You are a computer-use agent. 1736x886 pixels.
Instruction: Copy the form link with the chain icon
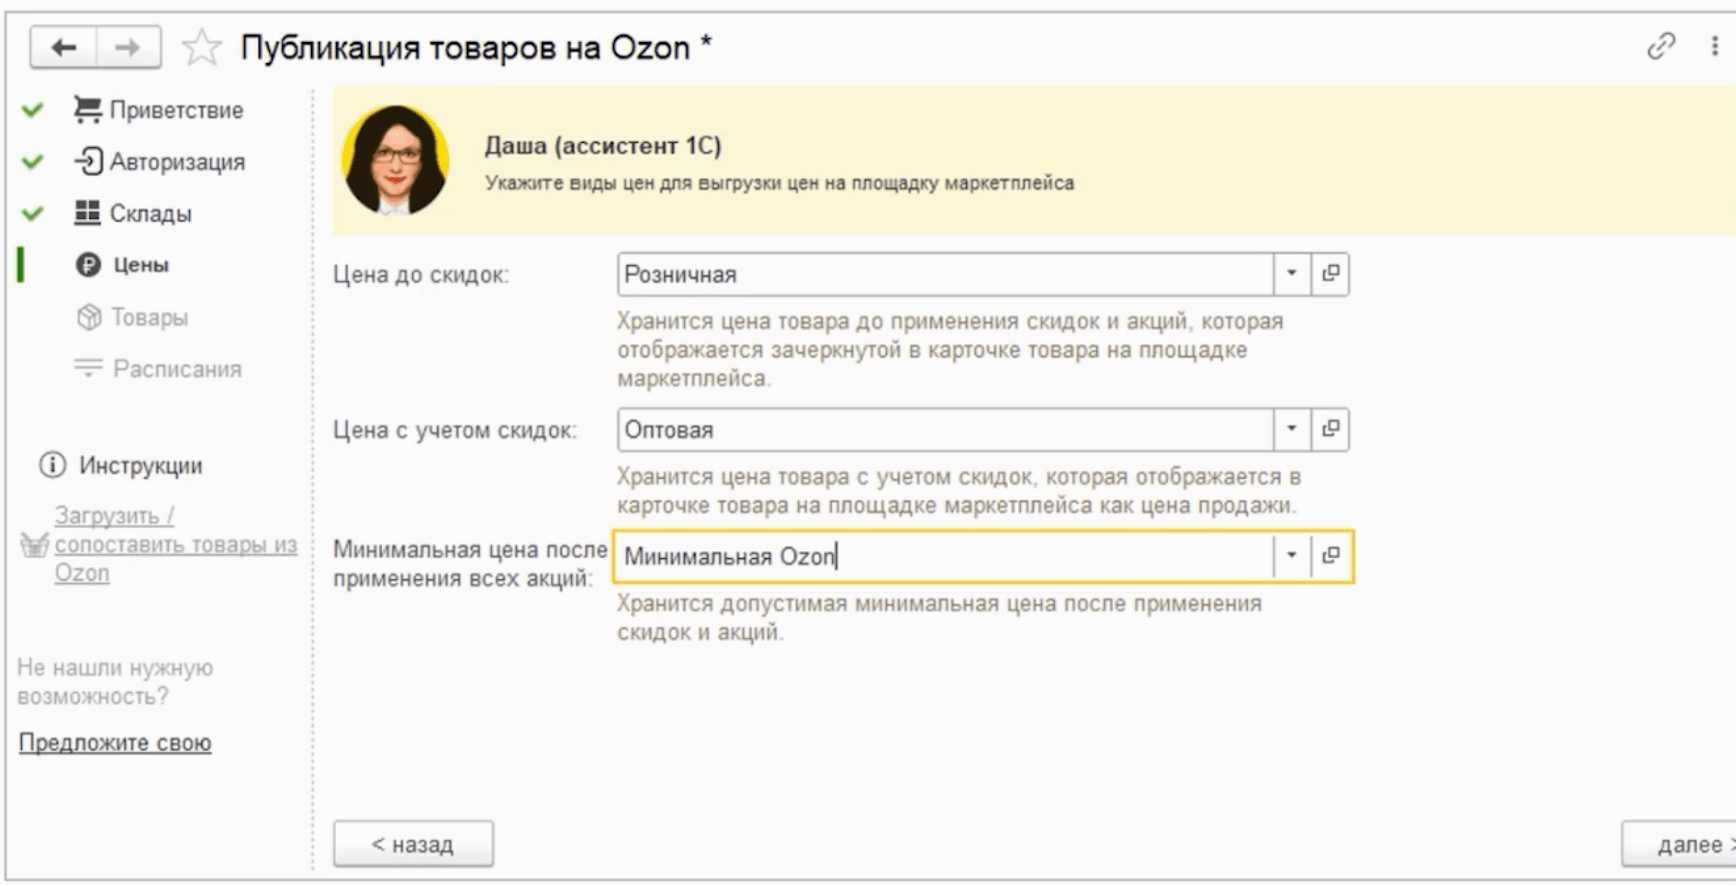(x=1661, y=46)
